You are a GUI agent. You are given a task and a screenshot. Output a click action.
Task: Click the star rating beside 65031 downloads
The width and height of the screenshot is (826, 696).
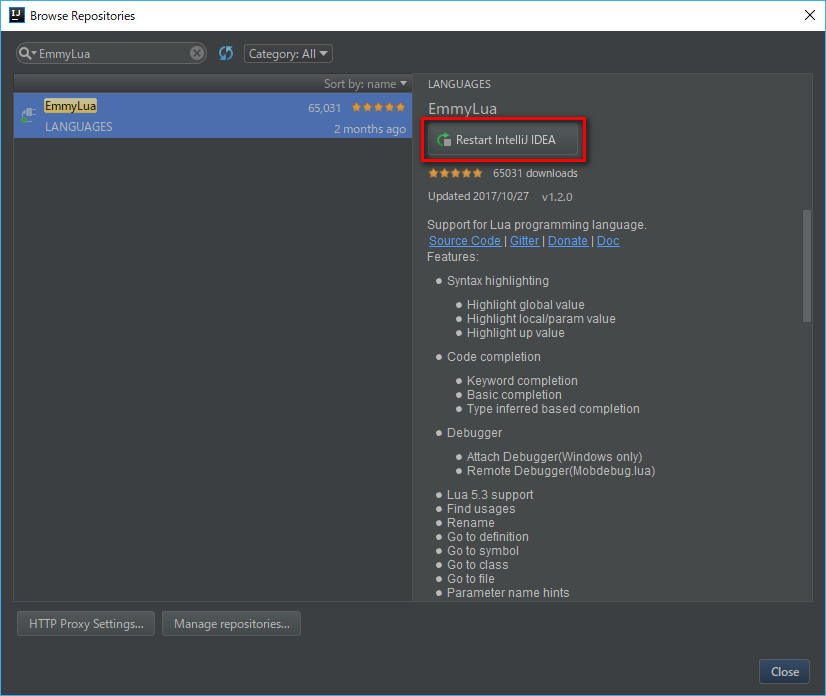click(x=455, y=173)
